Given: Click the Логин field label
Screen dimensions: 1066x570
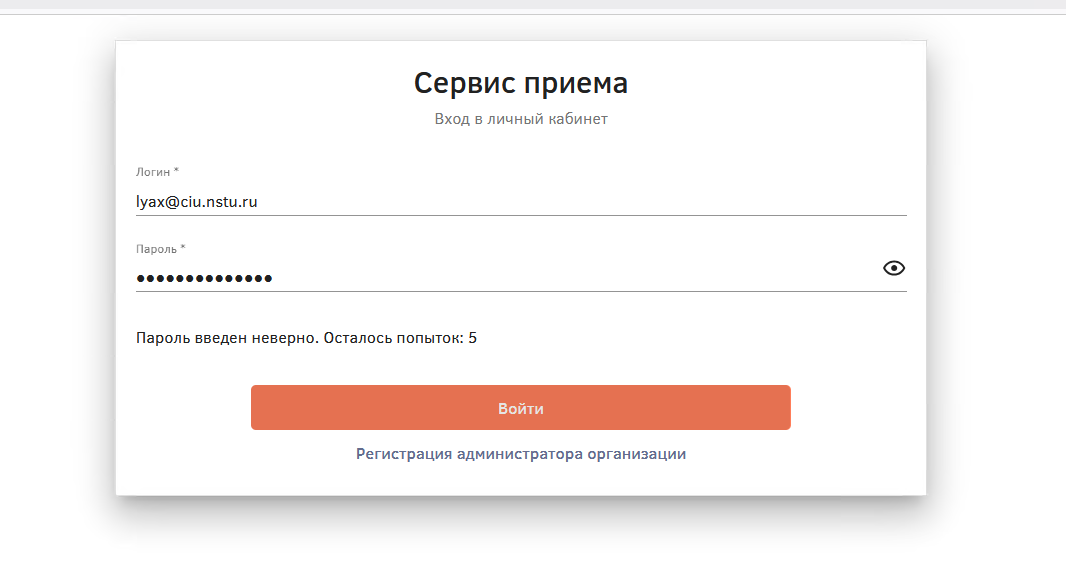Looking at the screenshot, I should coord(153,172).
